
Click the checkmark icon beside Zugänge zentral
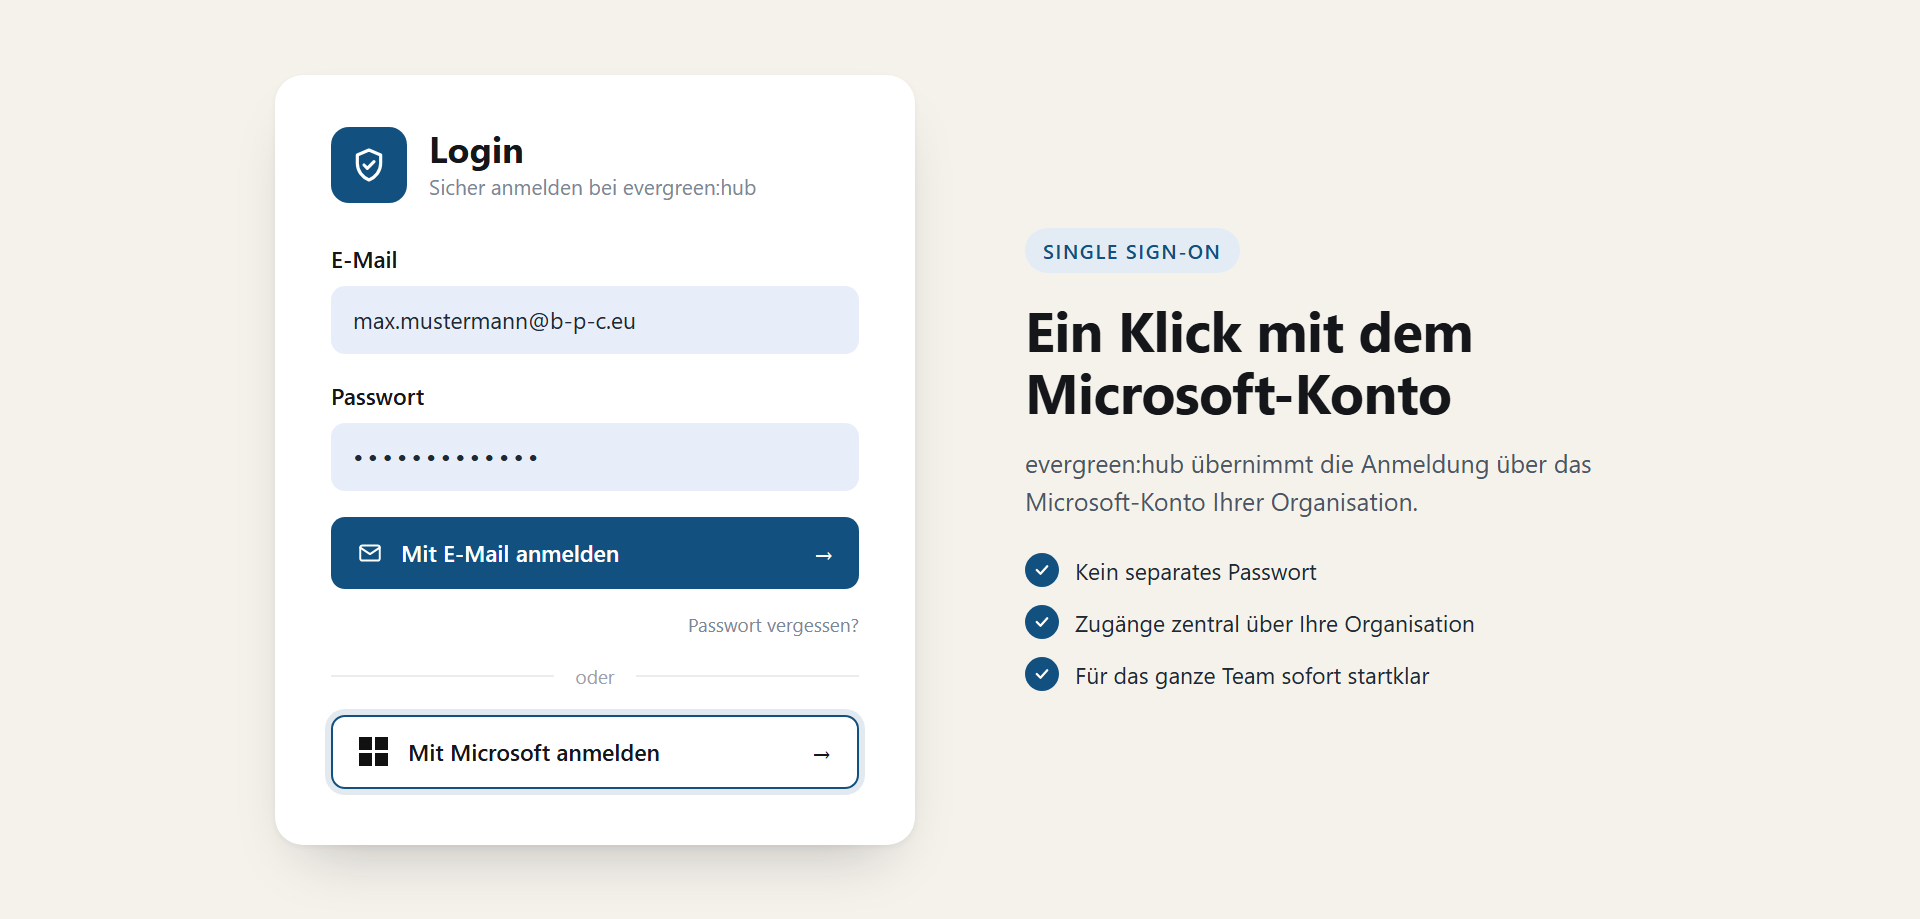(1042, 622)
